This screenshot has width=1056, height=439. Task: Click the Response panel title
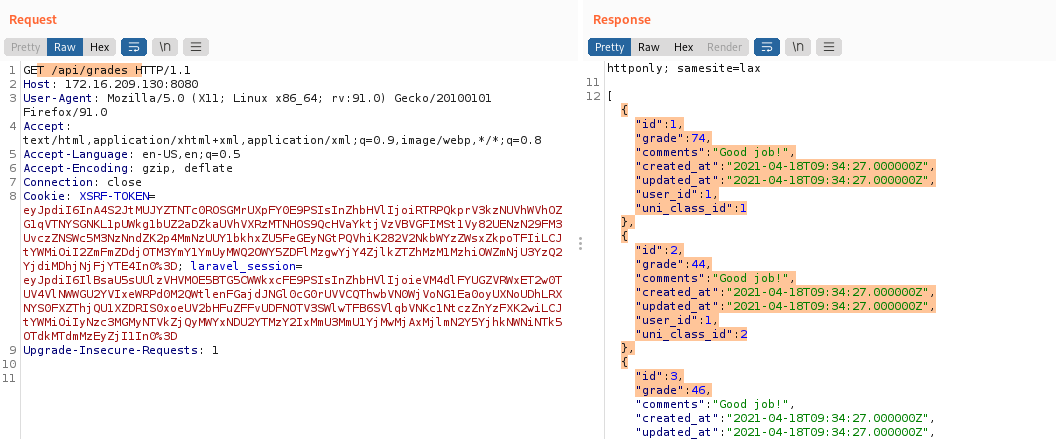(x=621, y=20)
